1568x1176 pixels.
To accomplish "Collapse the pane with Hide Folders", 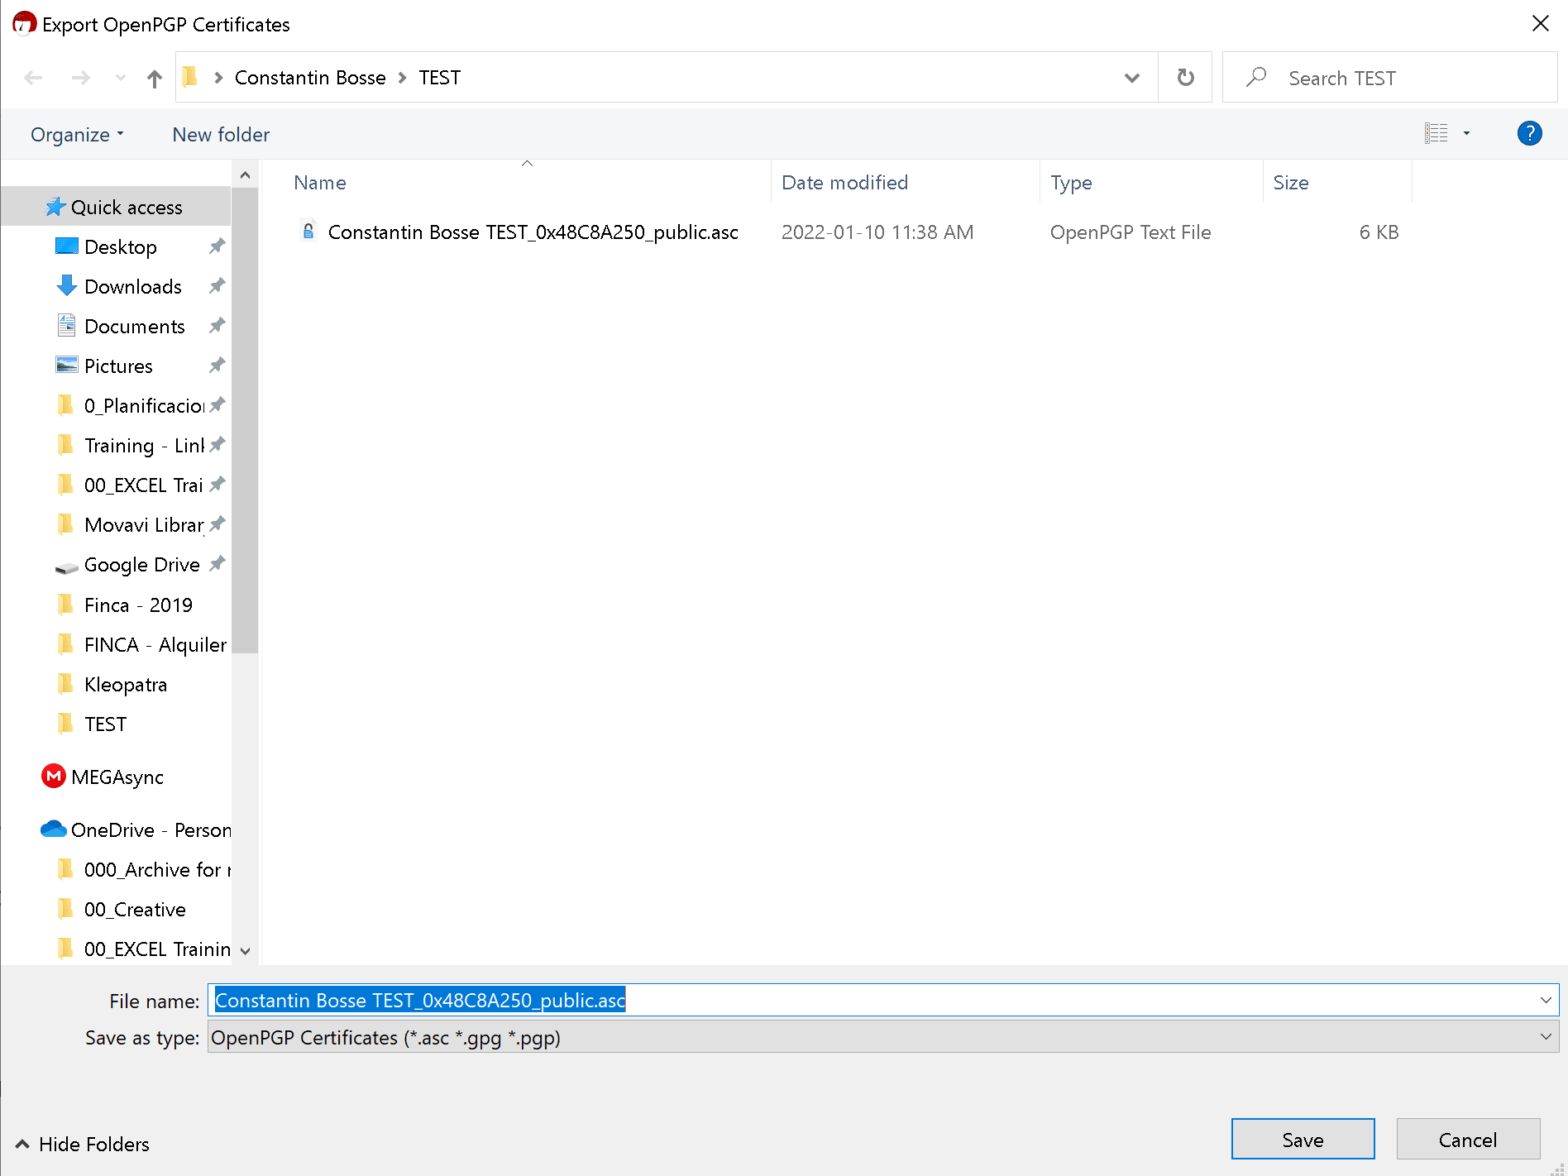I will click(x=82, y=1144).
